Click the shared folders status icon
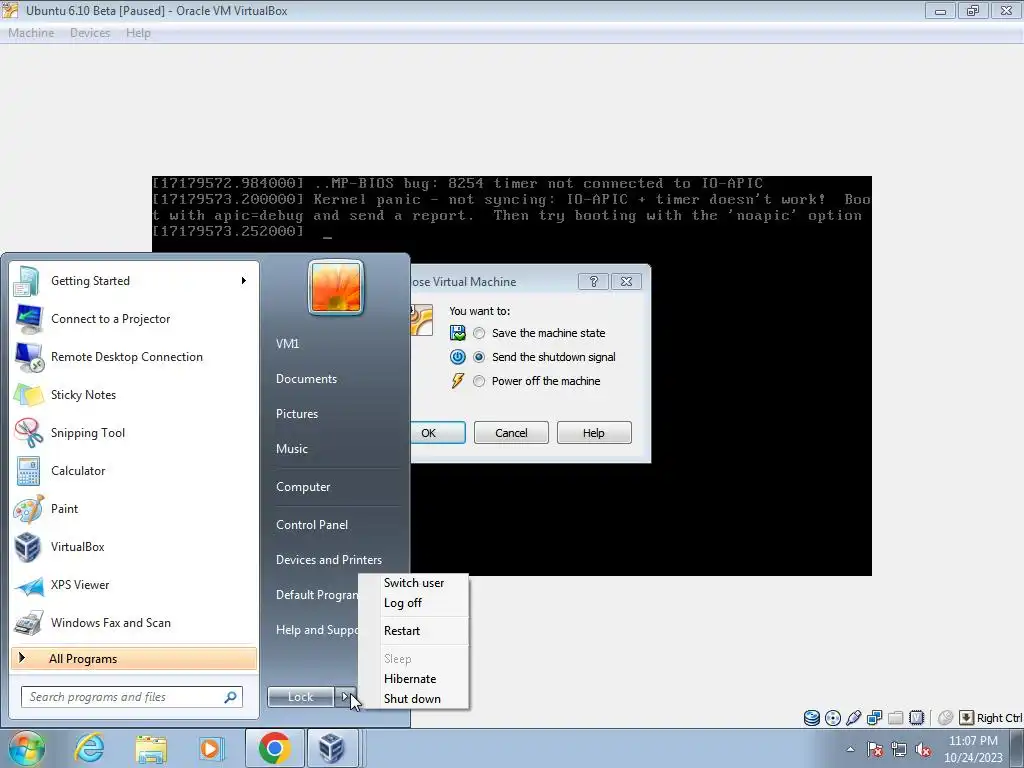 click(x=895, y=718)
